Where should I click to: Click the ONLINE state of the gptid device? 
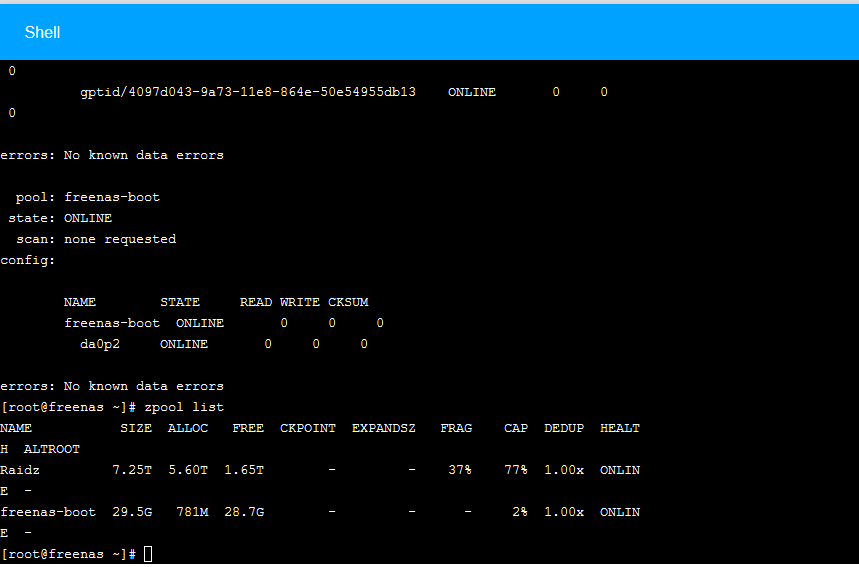point(472,92)
